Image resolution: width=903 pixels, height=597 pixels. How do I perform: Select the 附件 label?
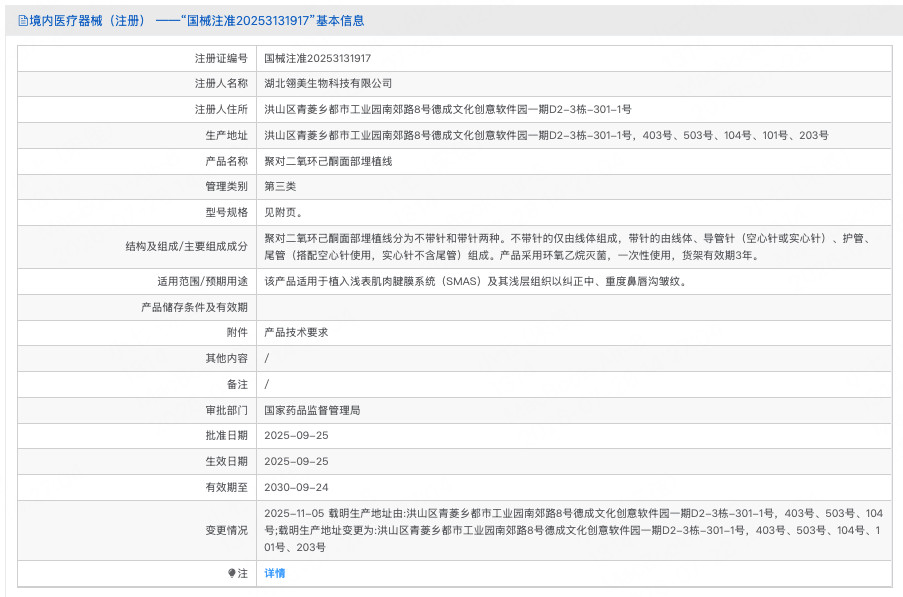pos(237,332)
